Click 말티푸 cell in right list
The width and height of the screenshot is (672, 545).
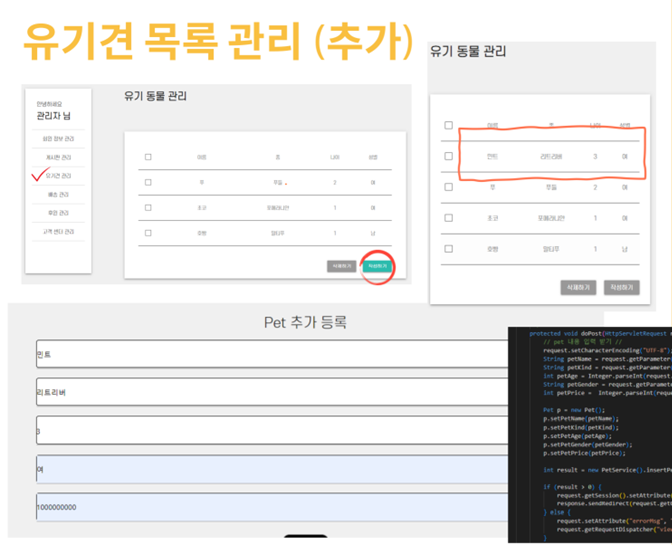tap(551, 249)
